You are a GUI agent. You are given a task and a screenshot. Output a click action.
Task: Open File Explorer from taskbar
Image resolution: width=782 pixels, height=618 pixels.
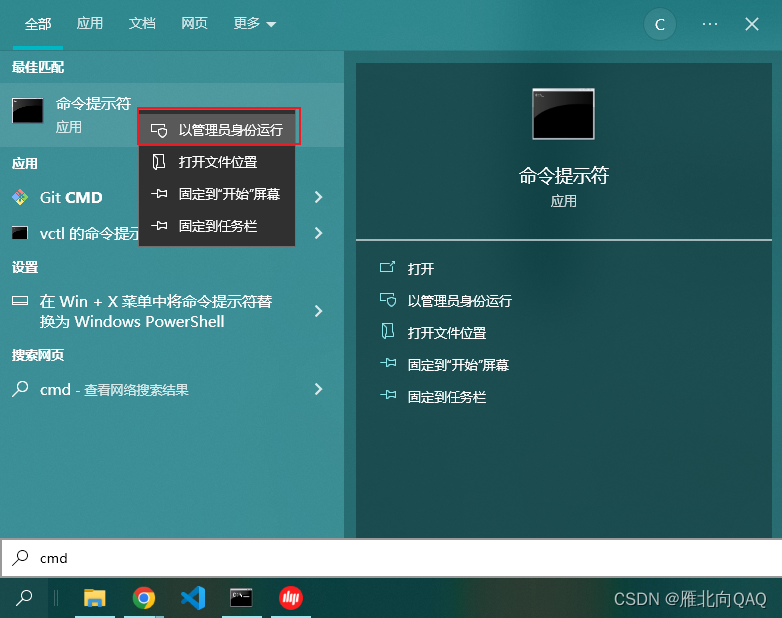95,598
